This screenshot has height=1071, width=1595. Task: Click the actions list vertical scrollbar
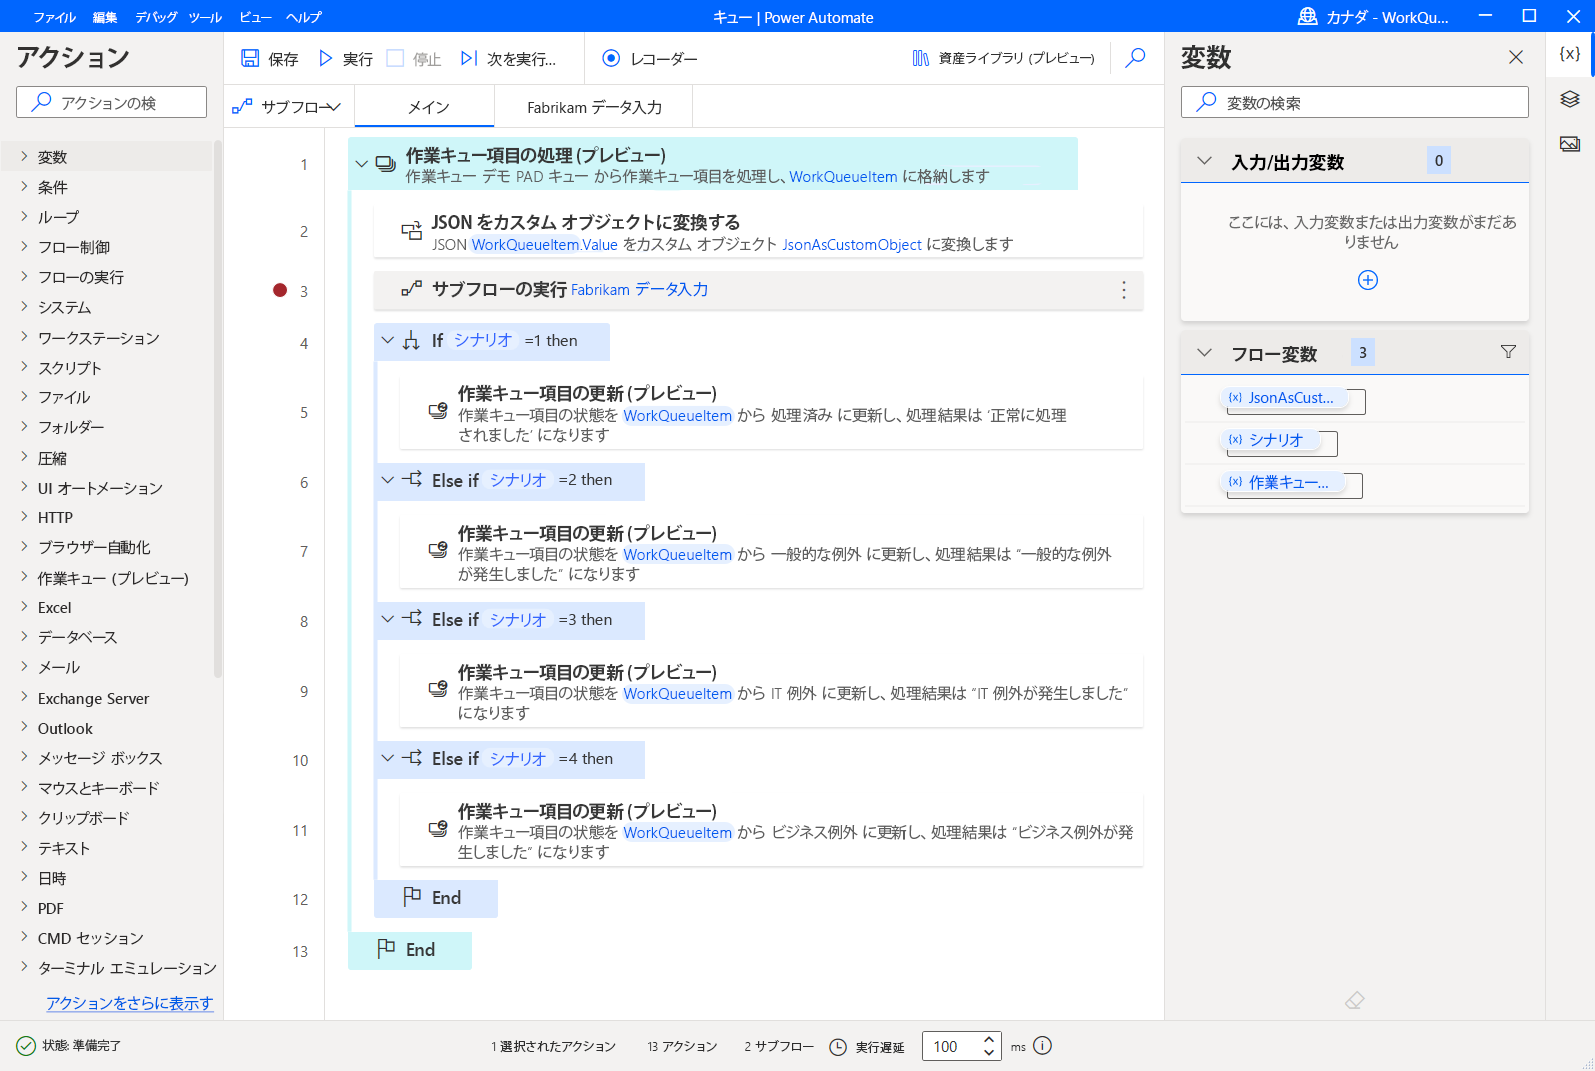218,410
